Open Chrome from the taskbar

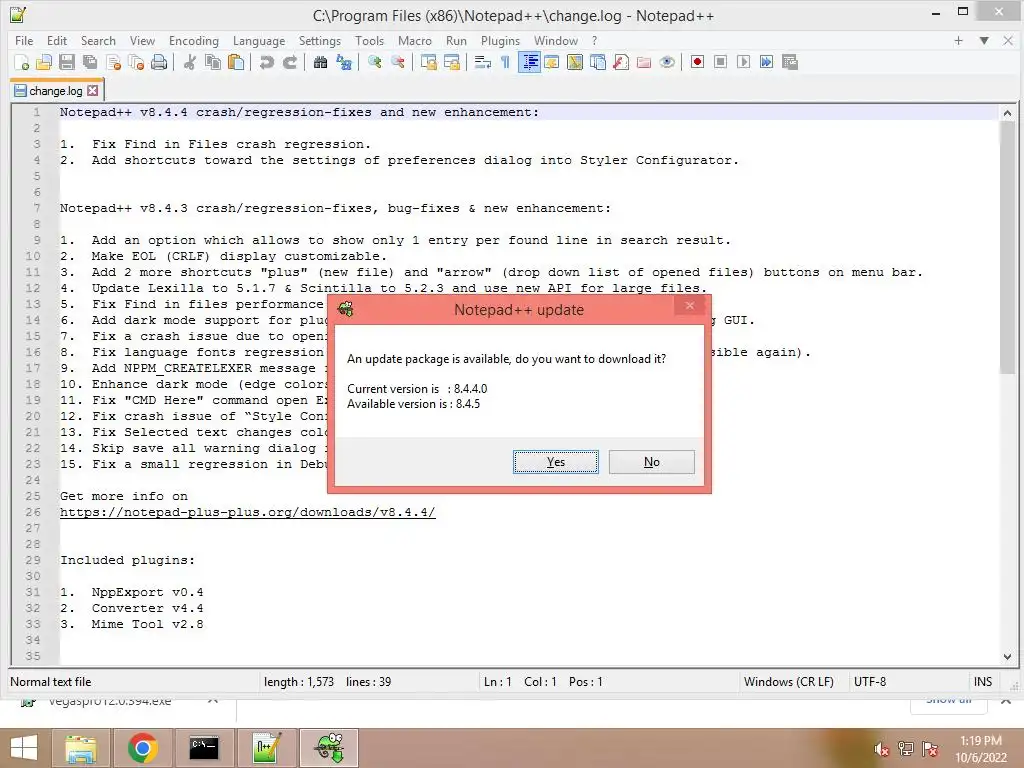tap(143, 748)
